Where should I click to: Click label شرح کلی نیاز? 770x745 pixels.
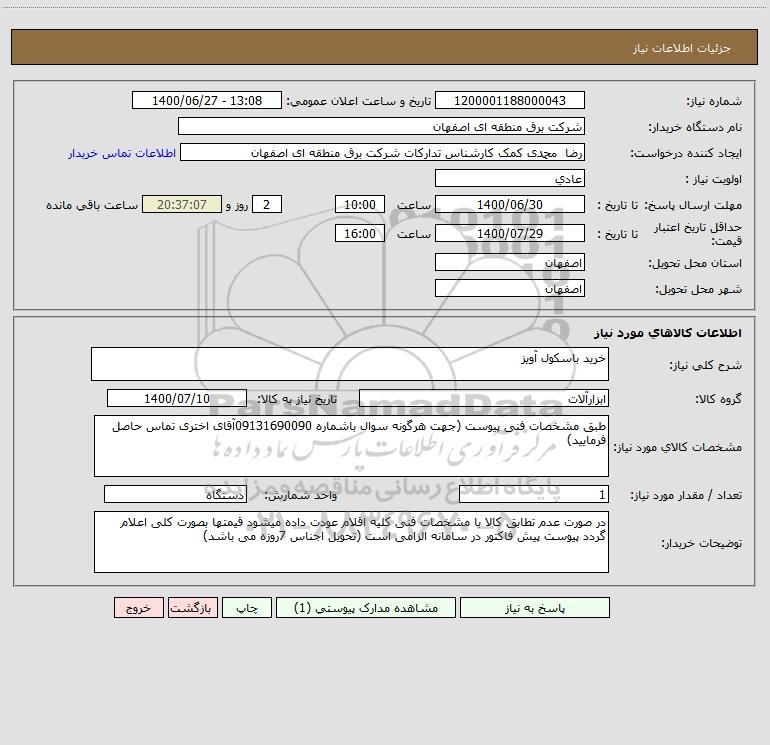click(706, 365)
